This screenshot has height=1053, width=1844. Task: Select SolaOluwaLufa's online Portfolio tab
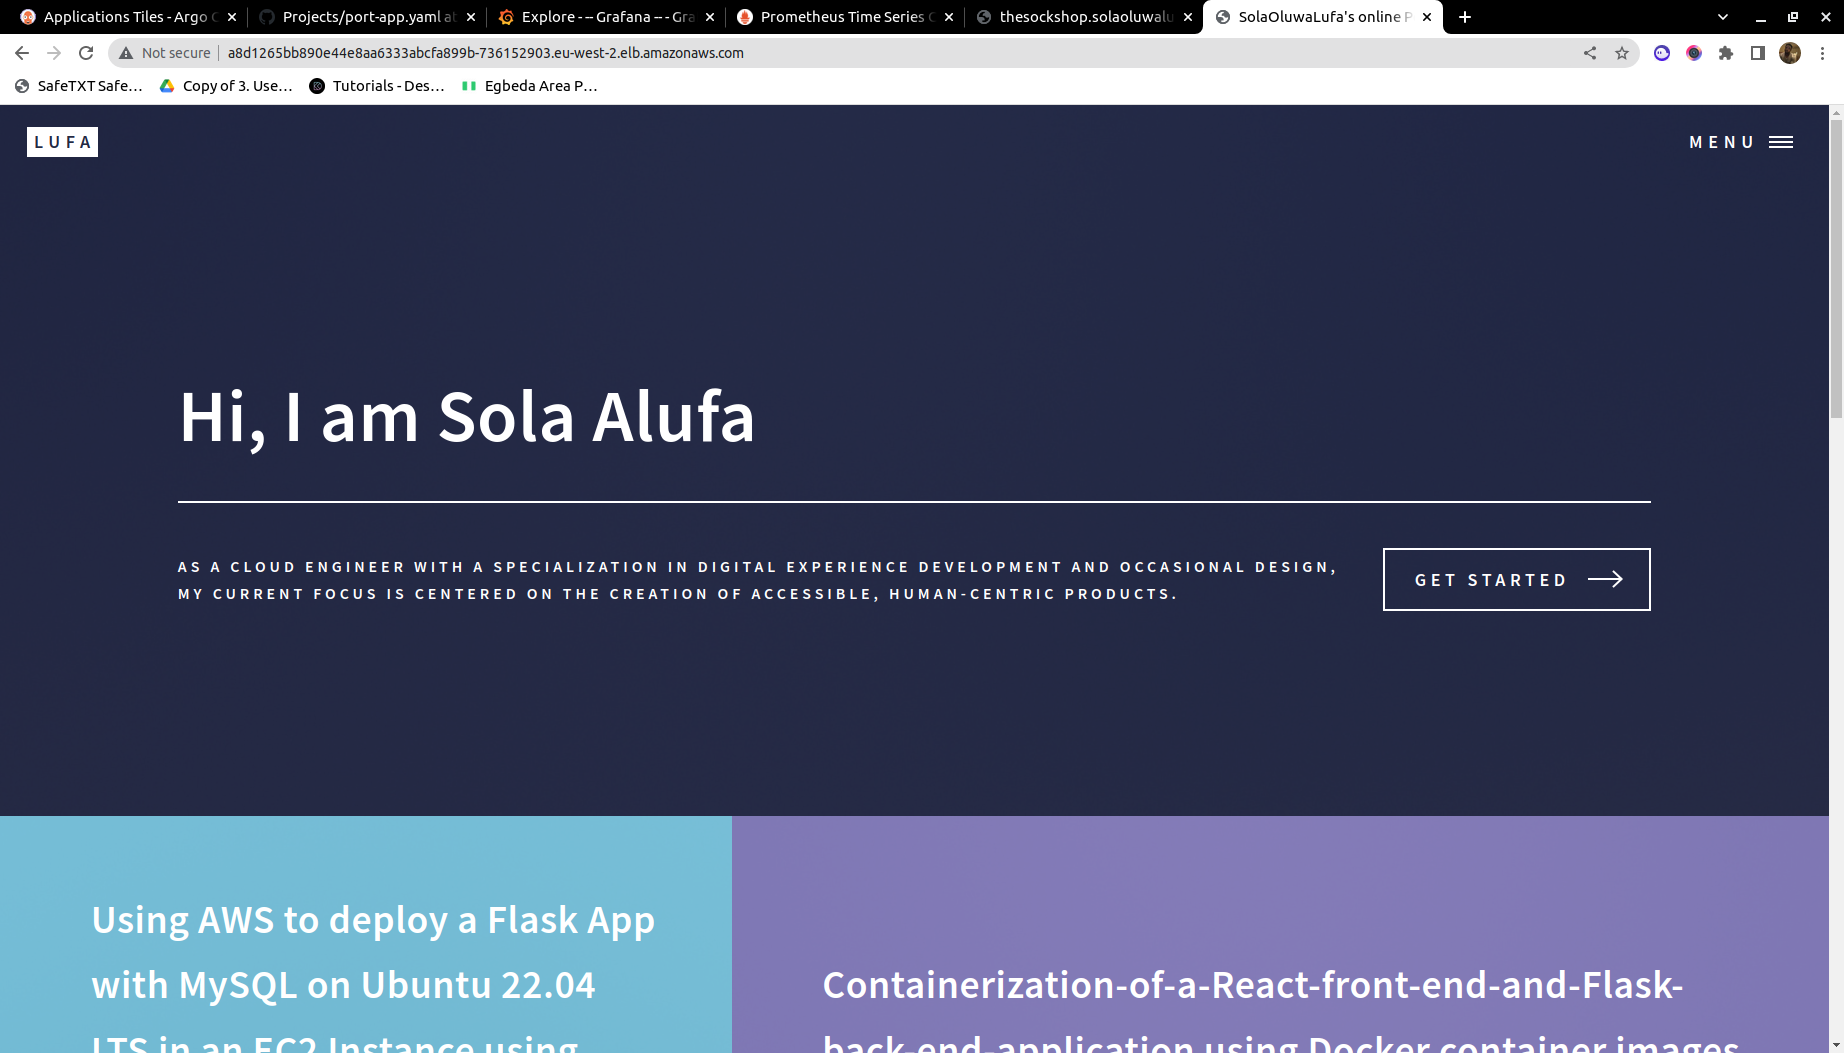(x=1323, y=17)
